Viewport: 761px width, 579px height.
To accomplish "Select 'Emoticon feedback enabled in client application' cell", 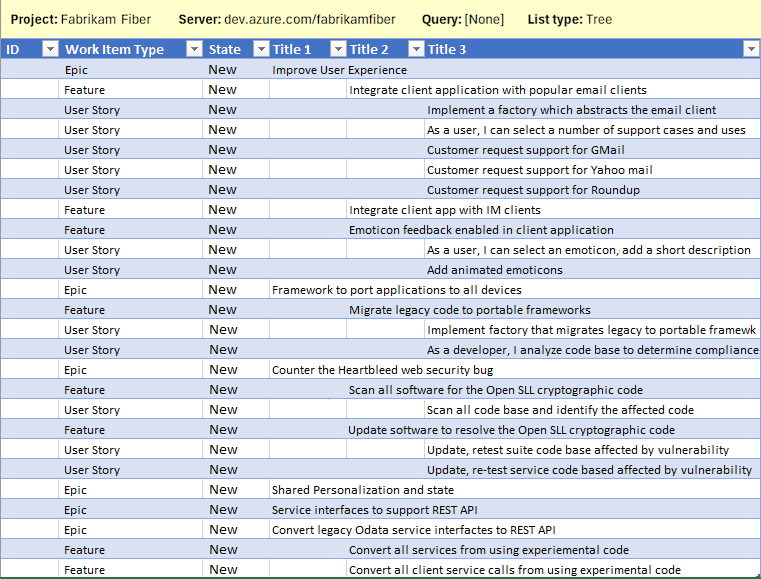I will click(481, 230).
